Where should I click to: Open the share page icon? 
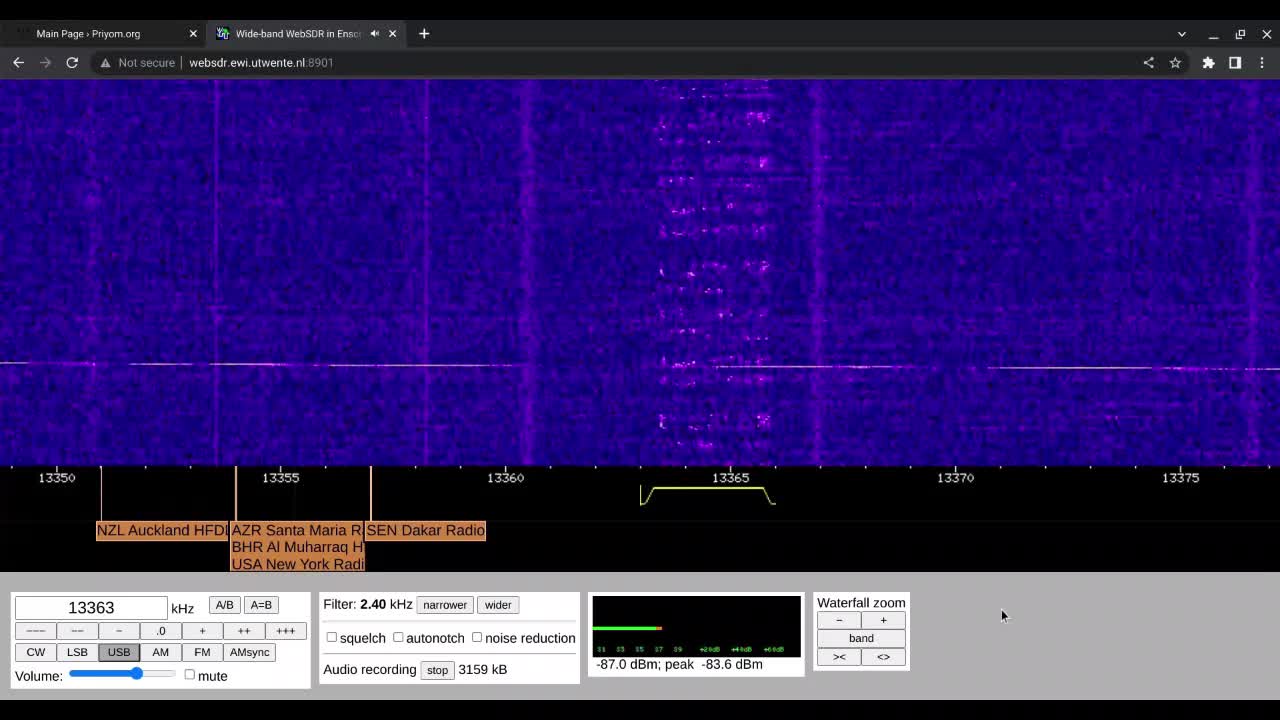point(1148,62)
